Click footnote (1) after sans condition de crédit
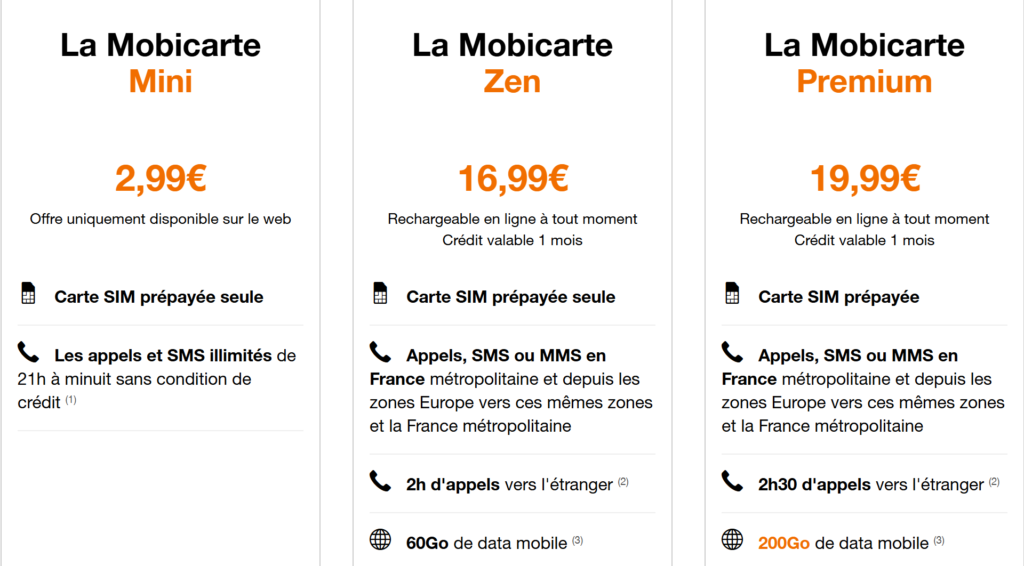 [x=71, y=400]
